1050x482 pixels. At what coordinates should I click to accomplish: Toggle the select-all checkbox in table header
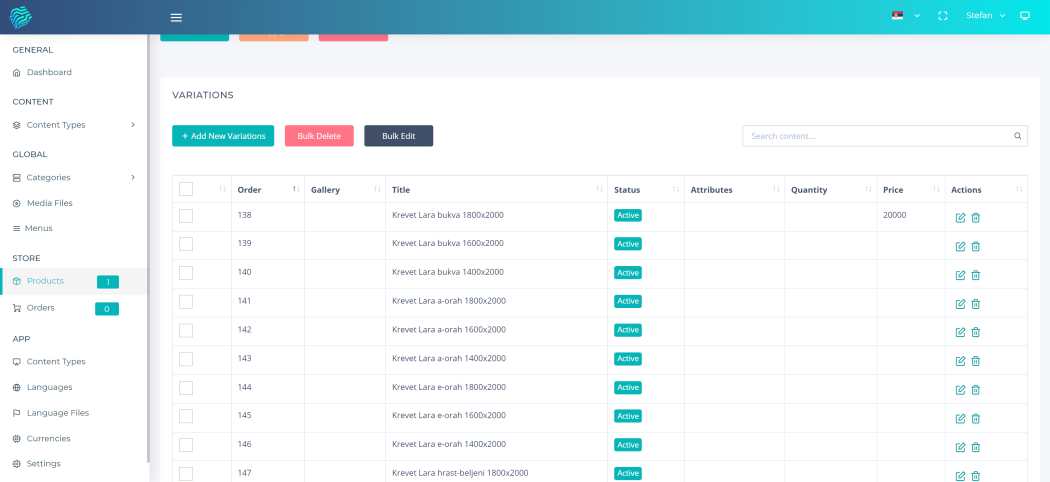(x=186, y=189)
